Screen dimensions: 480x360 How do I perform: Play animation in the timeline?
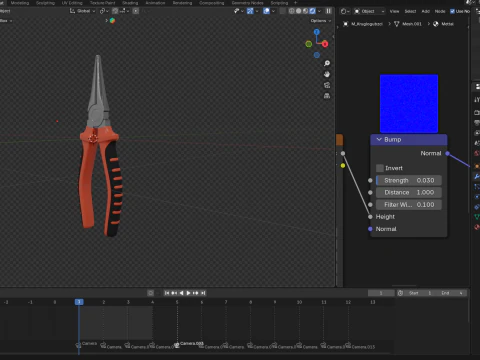tap(188, 293)
